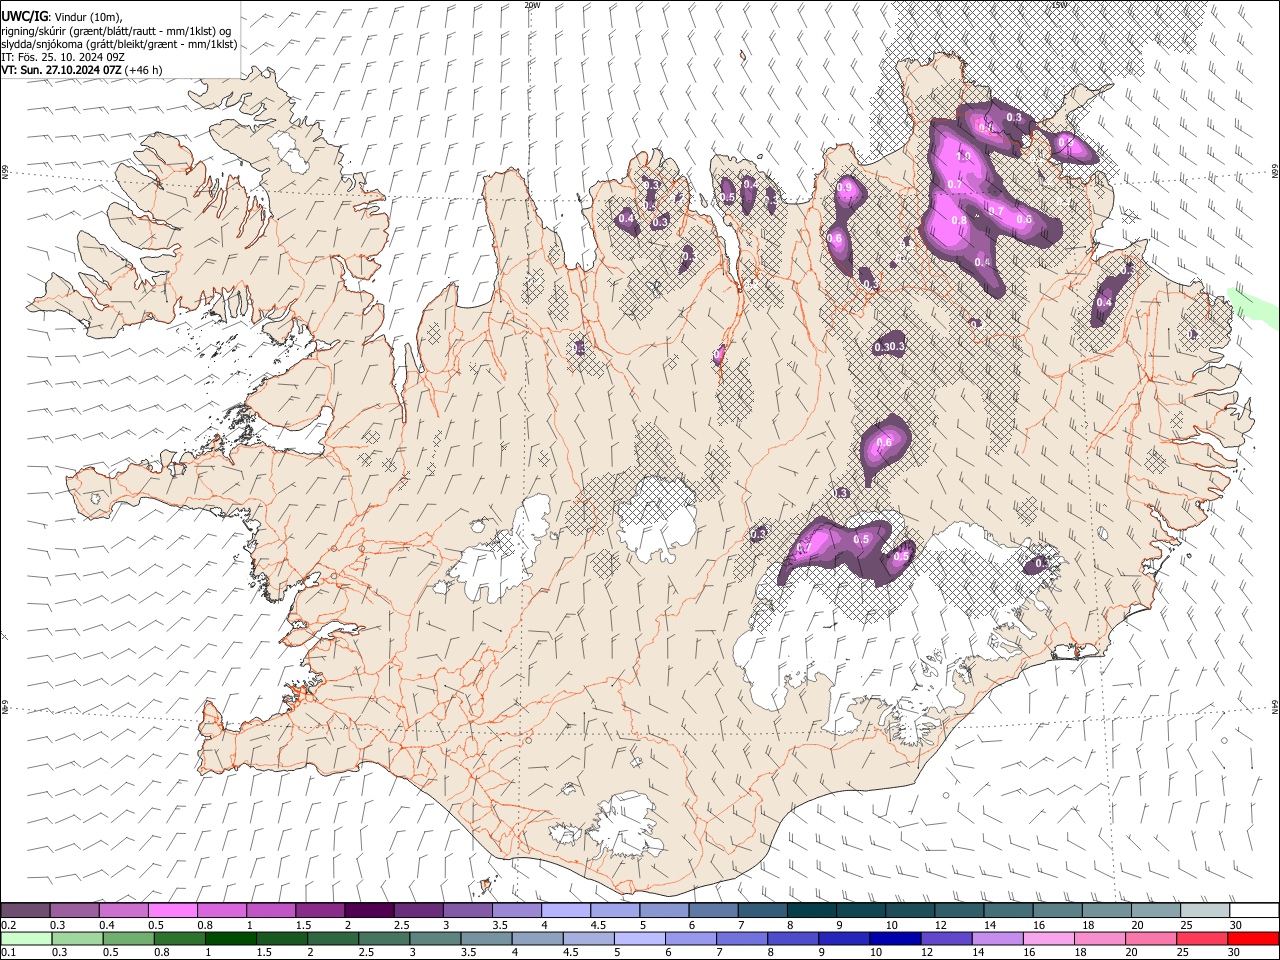Pick the dark teal 8 swatch in upper legend
This screenshot has width=1280, height=960.
[811, 911]
